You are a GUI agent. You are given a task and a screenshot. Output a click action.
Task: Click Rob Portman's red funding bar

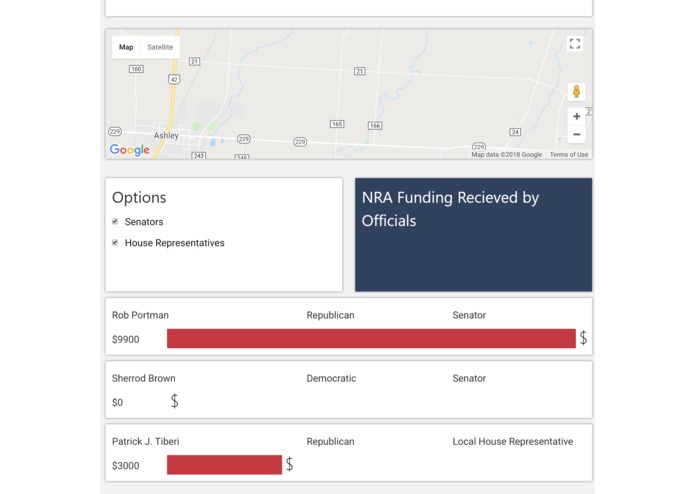pyautogui.click(x=371, y=338)
